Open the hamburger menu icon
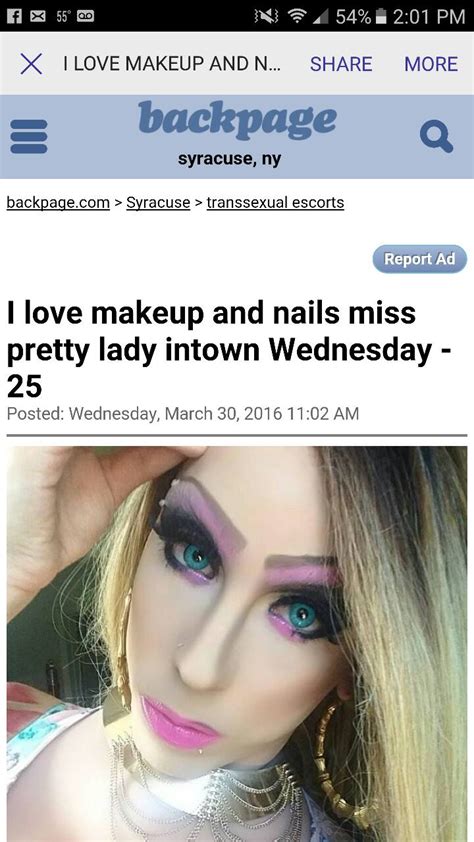Viewport: 474px width, 842px height. (x=28, y=136)
